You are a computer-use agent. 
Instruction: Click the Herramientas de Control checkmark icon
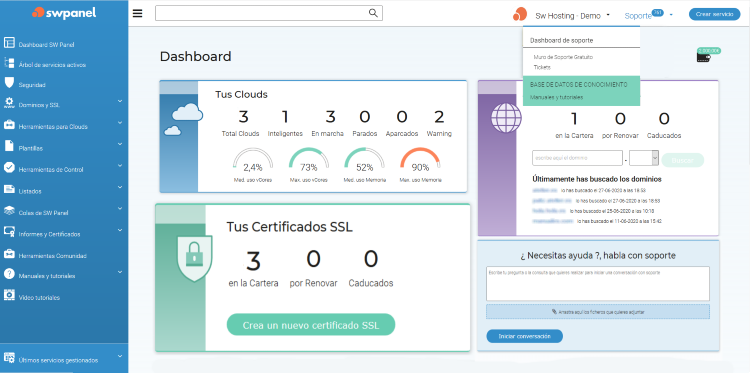[x=9, y=167]
